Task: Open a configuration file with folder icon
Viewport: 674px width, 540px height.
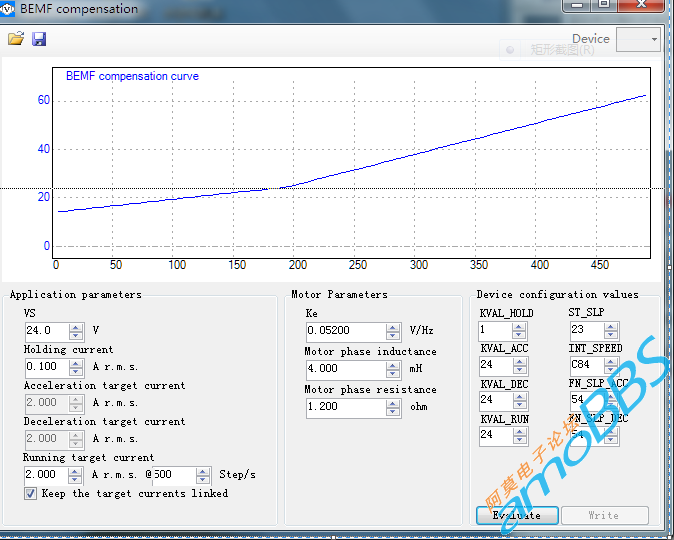Action: [15, 39]
